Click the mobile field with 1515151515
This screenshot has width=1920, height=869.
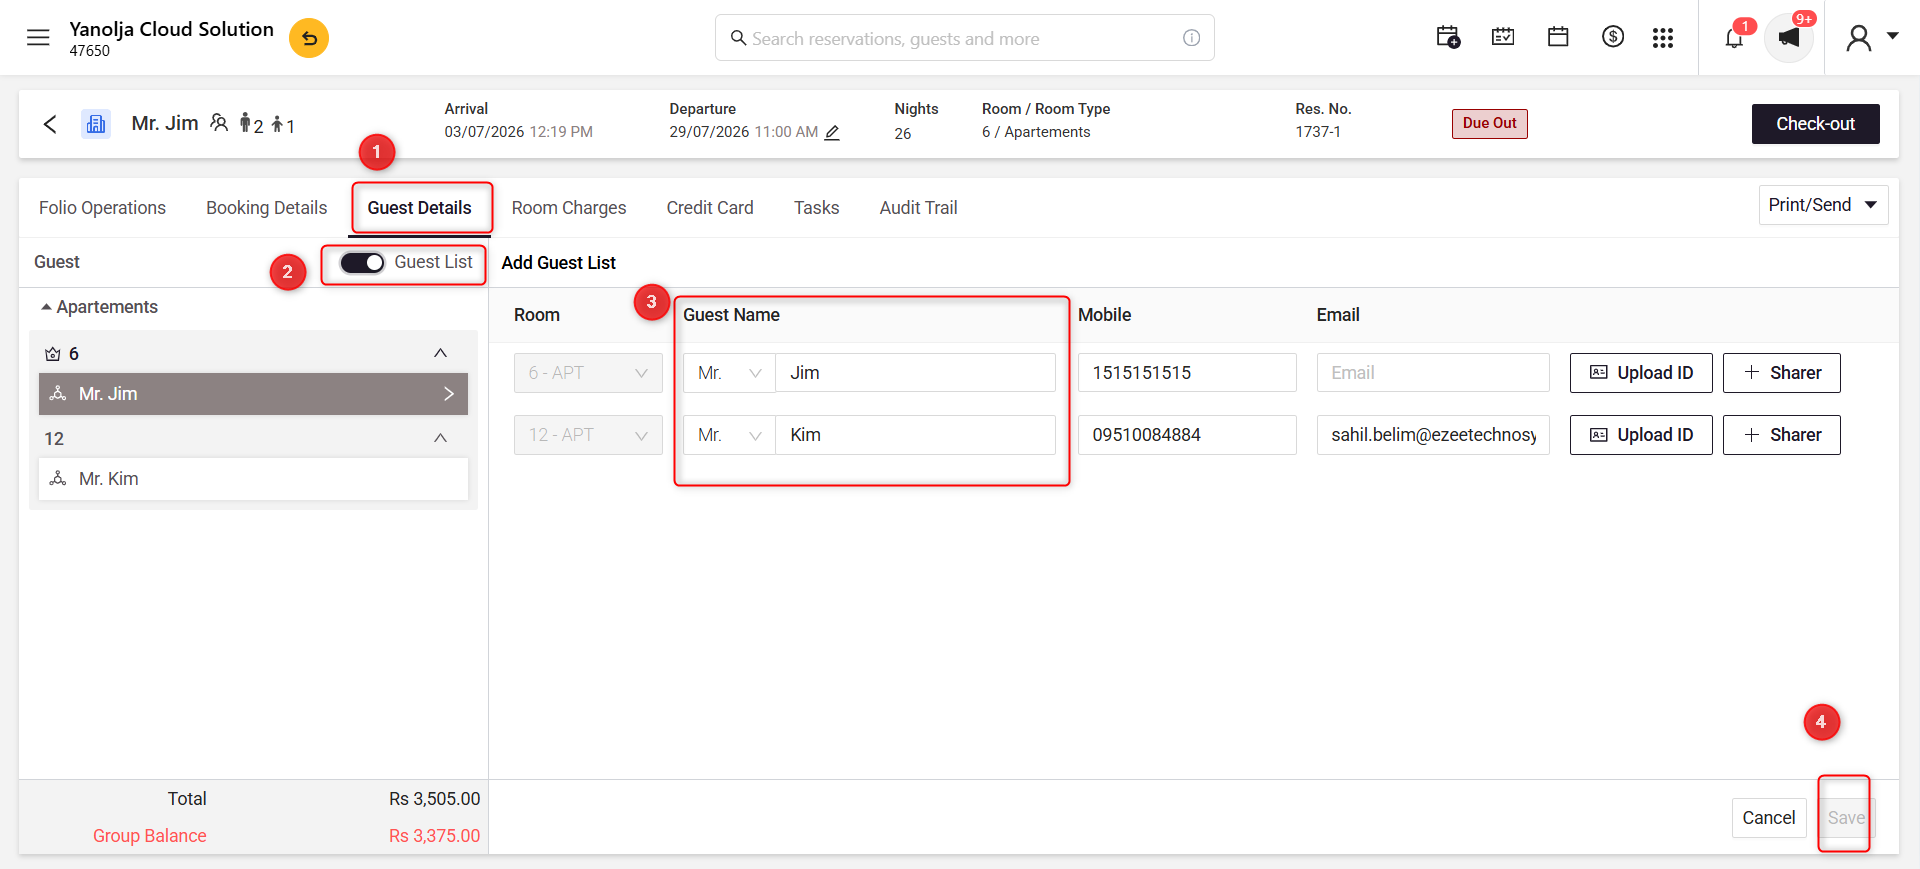click(1187, 373)
